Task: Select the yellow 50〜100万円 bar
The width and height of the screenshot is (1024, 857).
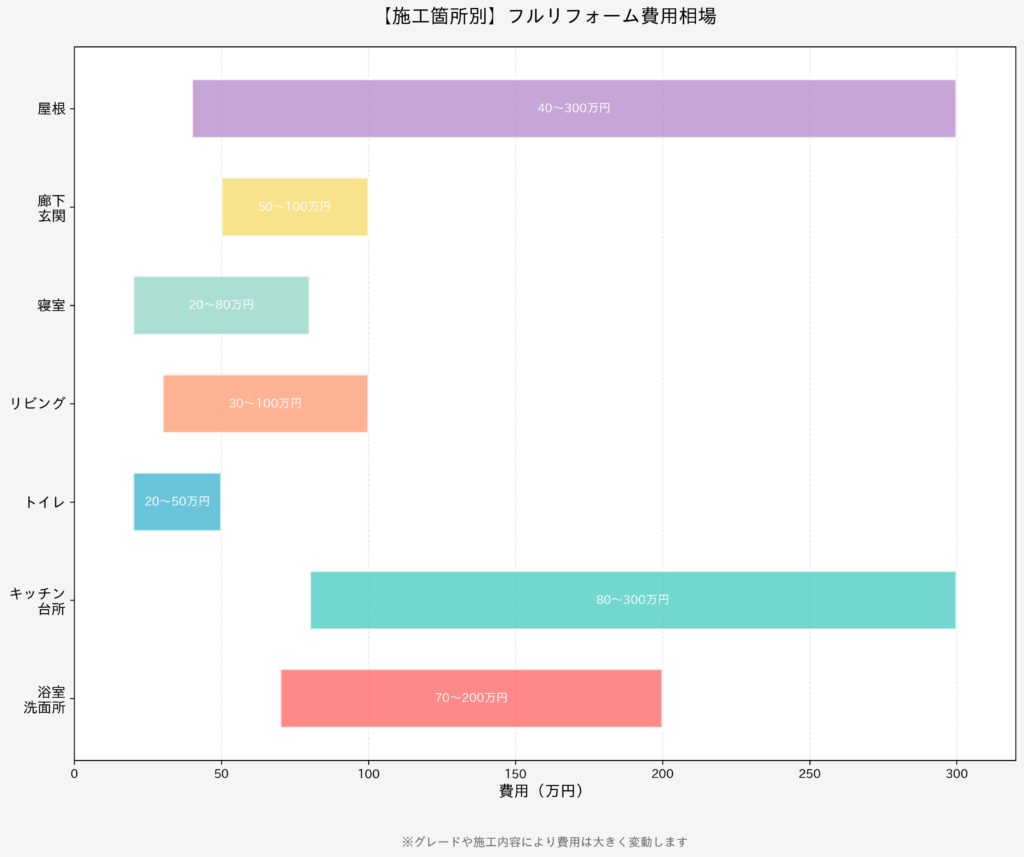Action: (294, 207)
